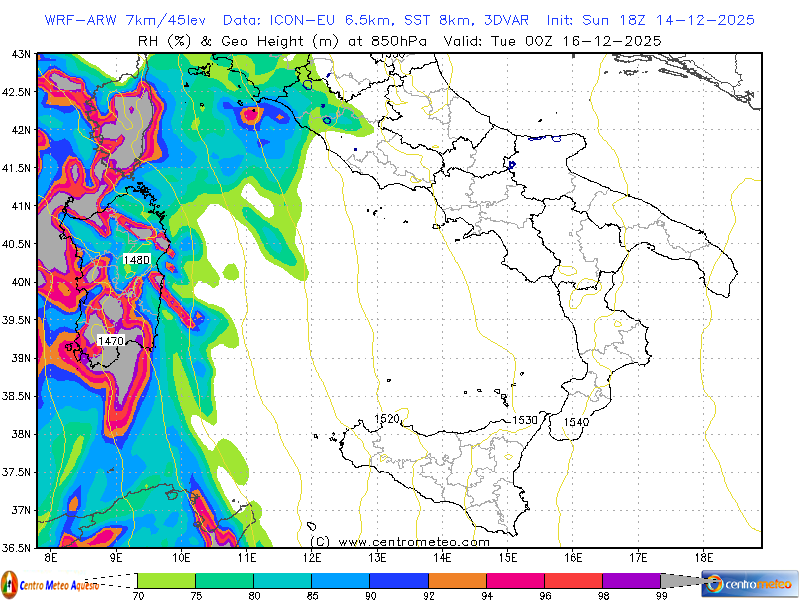Click the 12E longitude axis label
This screenshot has height=600, width=800.
point(312,556)
